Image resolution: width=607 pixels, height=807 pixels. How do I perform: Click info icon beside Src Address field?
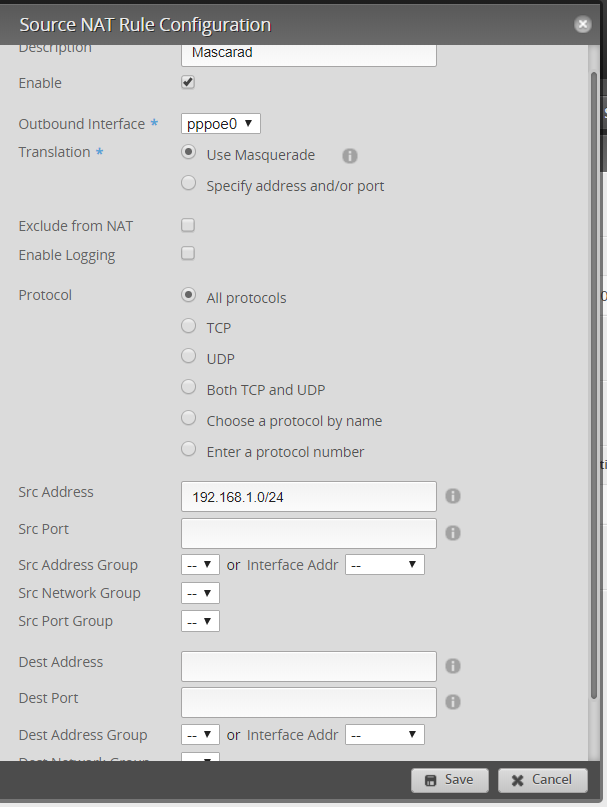pyautogui.click(x=453, y=496)
